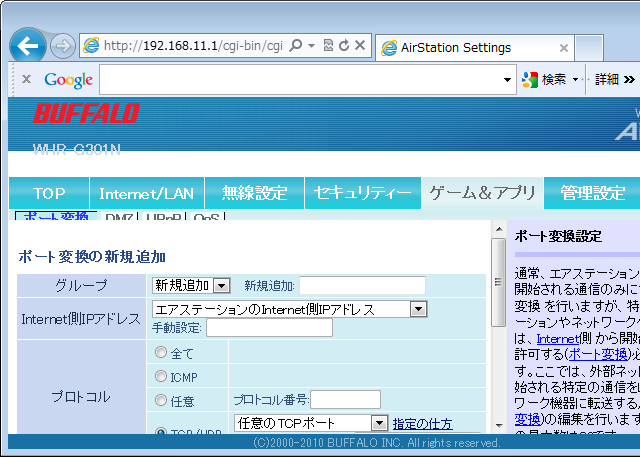Close the AirStation Settings tab

(564, 48)
